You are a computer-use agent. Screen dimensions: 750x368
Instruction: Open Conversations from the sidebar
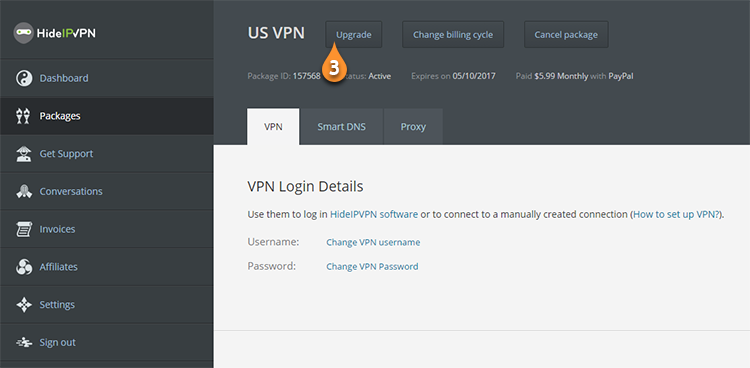[x=107, y=191]
